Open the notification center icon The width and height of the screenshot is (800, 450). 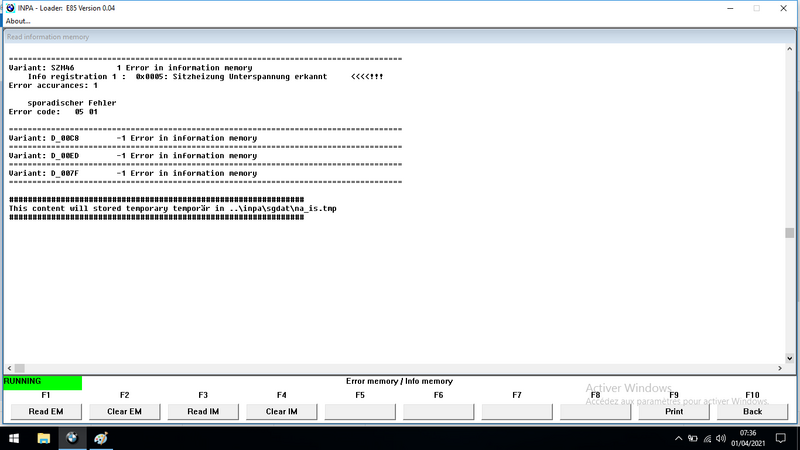pyautogui.click(x=781, y=438)
